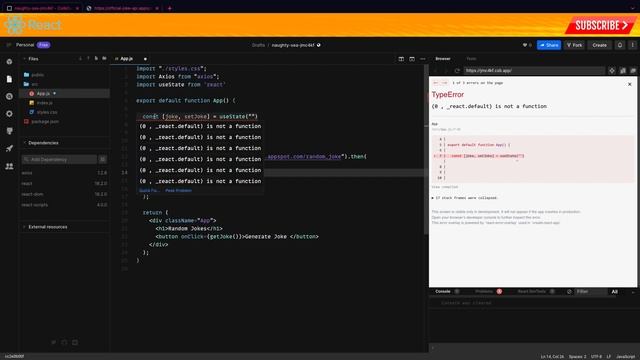This screenshot has height=360, width=640.
Task: Click the preview crosshair inspect icon
Action: click(612, 71)
